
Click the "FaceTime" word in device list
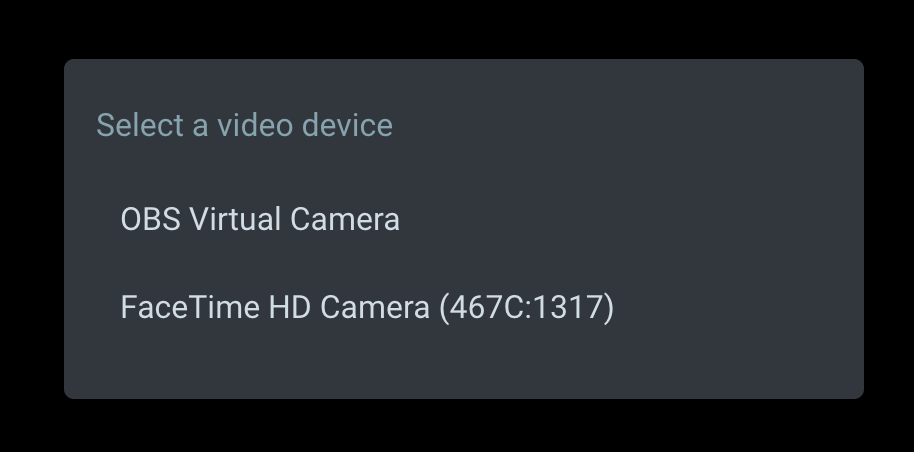click(190, 307)
